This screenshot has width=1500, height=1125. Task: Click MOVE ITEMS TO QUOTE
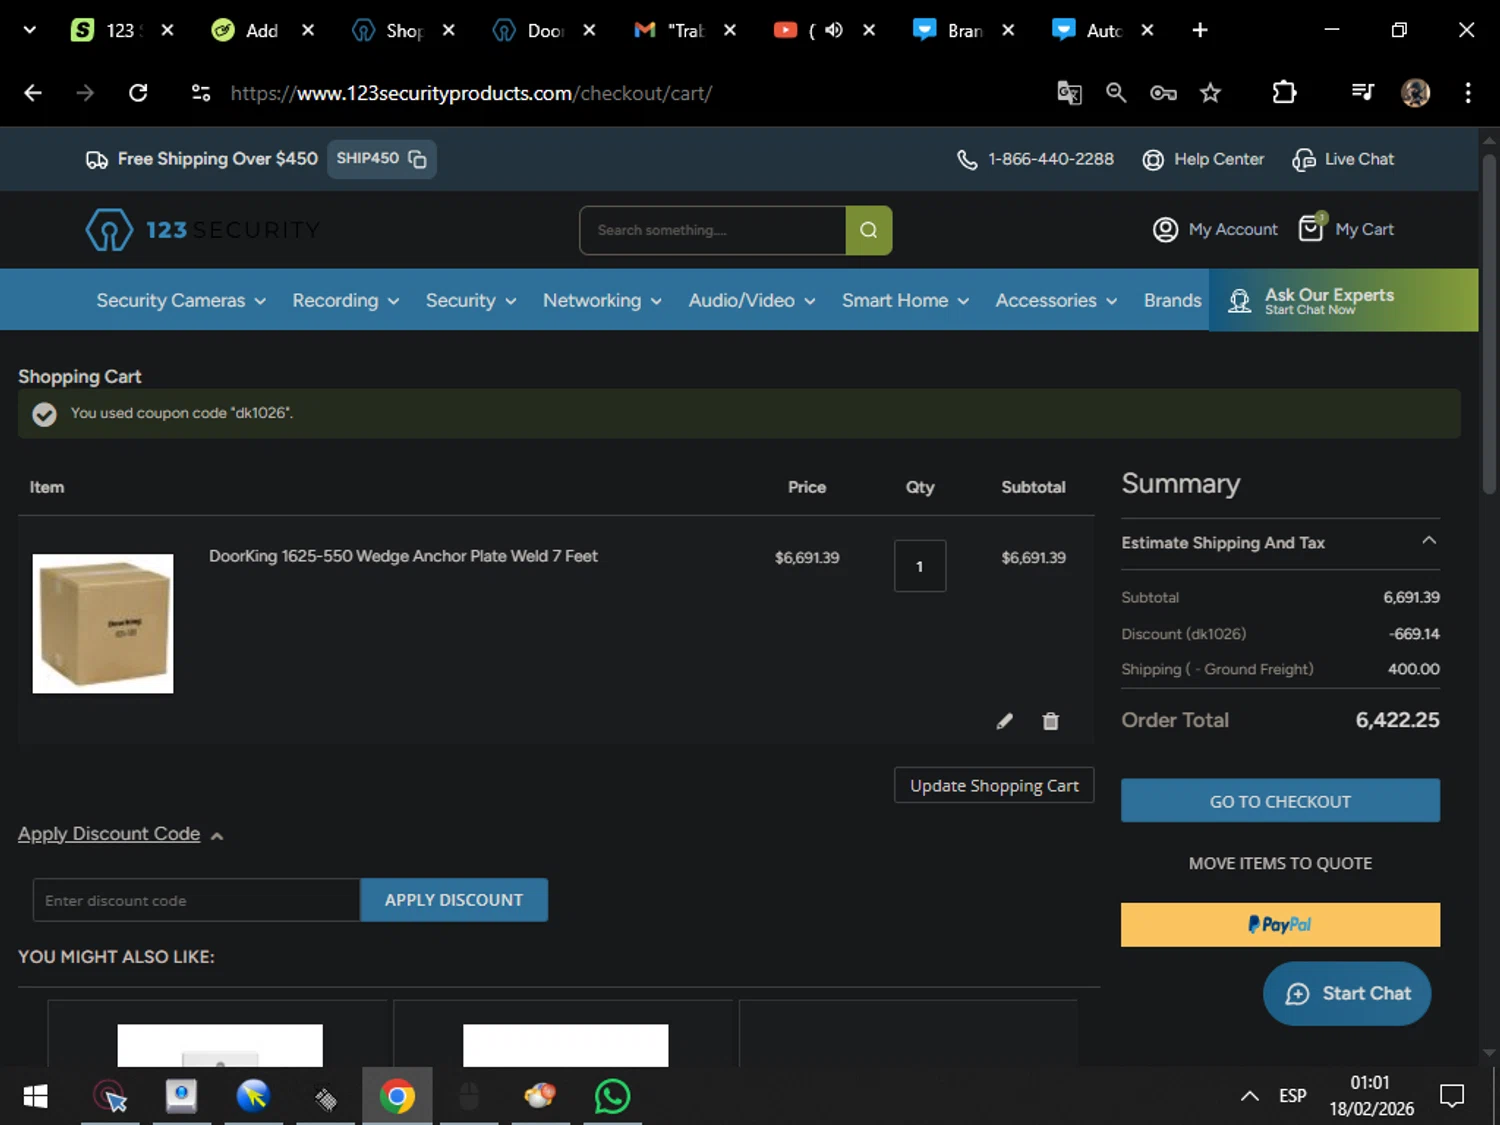1280,863
